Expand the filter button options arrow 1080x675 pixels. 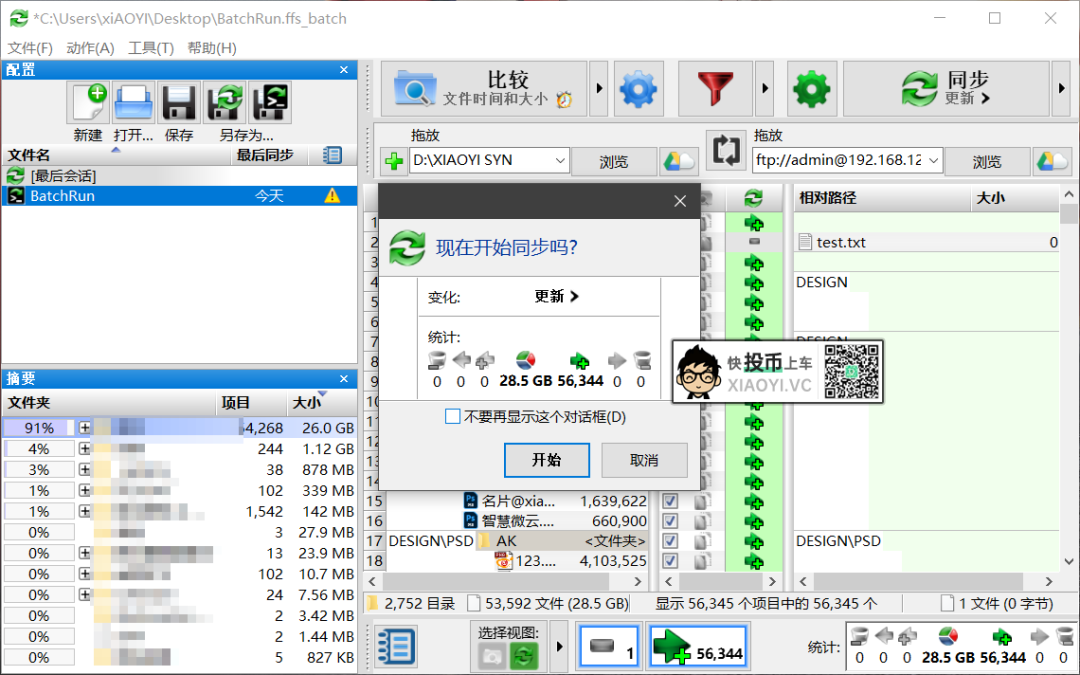click(765, 89)
